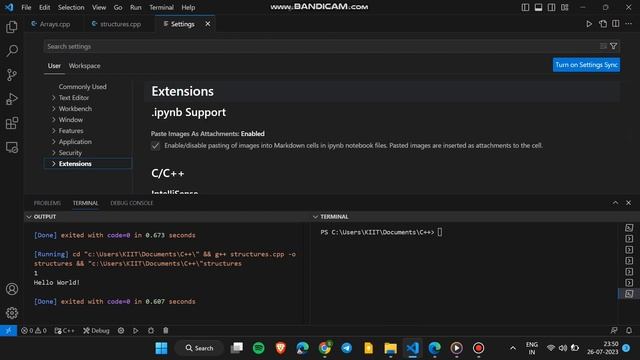Screen dimensions: 640x360
Task: Open Run and Debug view
Action: [x=11, y=99]
